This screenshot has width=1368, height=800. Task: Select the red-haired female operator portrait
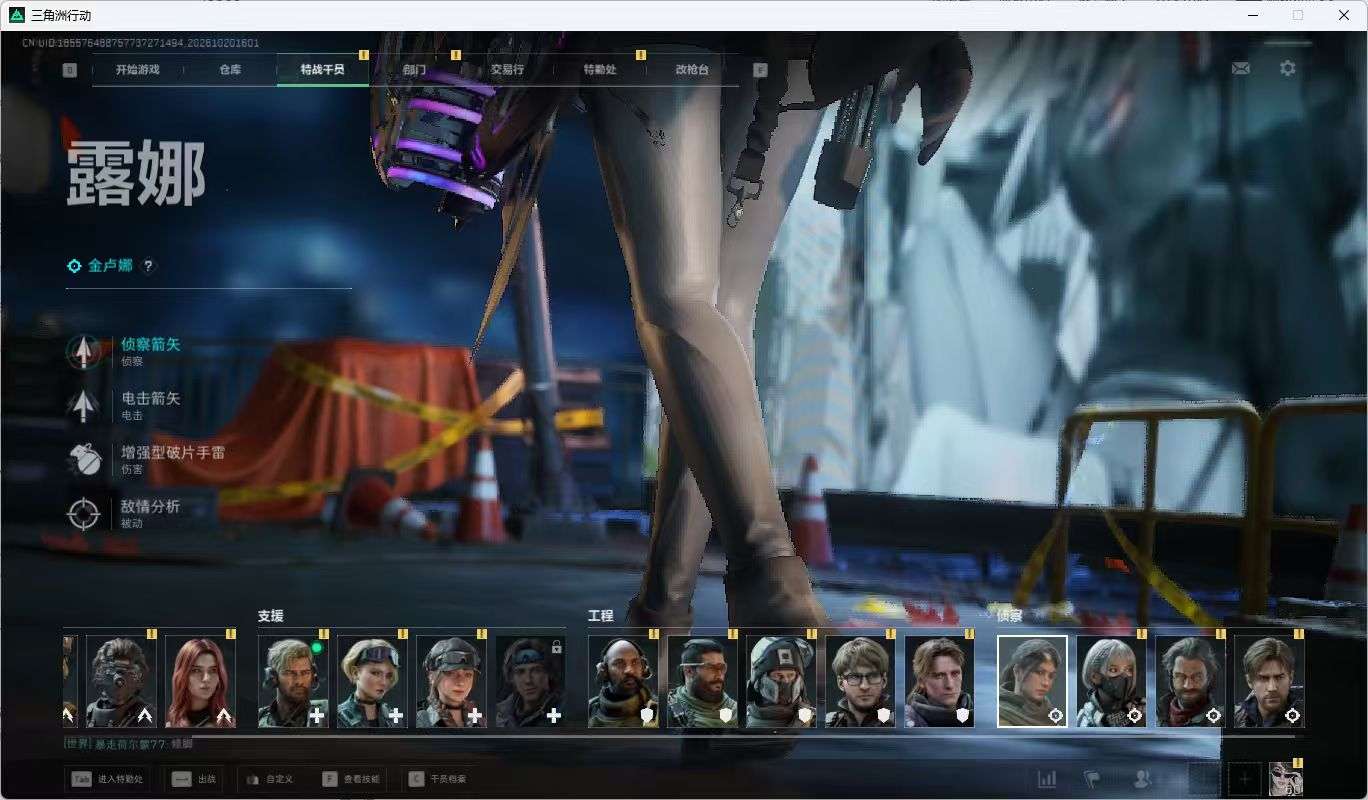200,682
